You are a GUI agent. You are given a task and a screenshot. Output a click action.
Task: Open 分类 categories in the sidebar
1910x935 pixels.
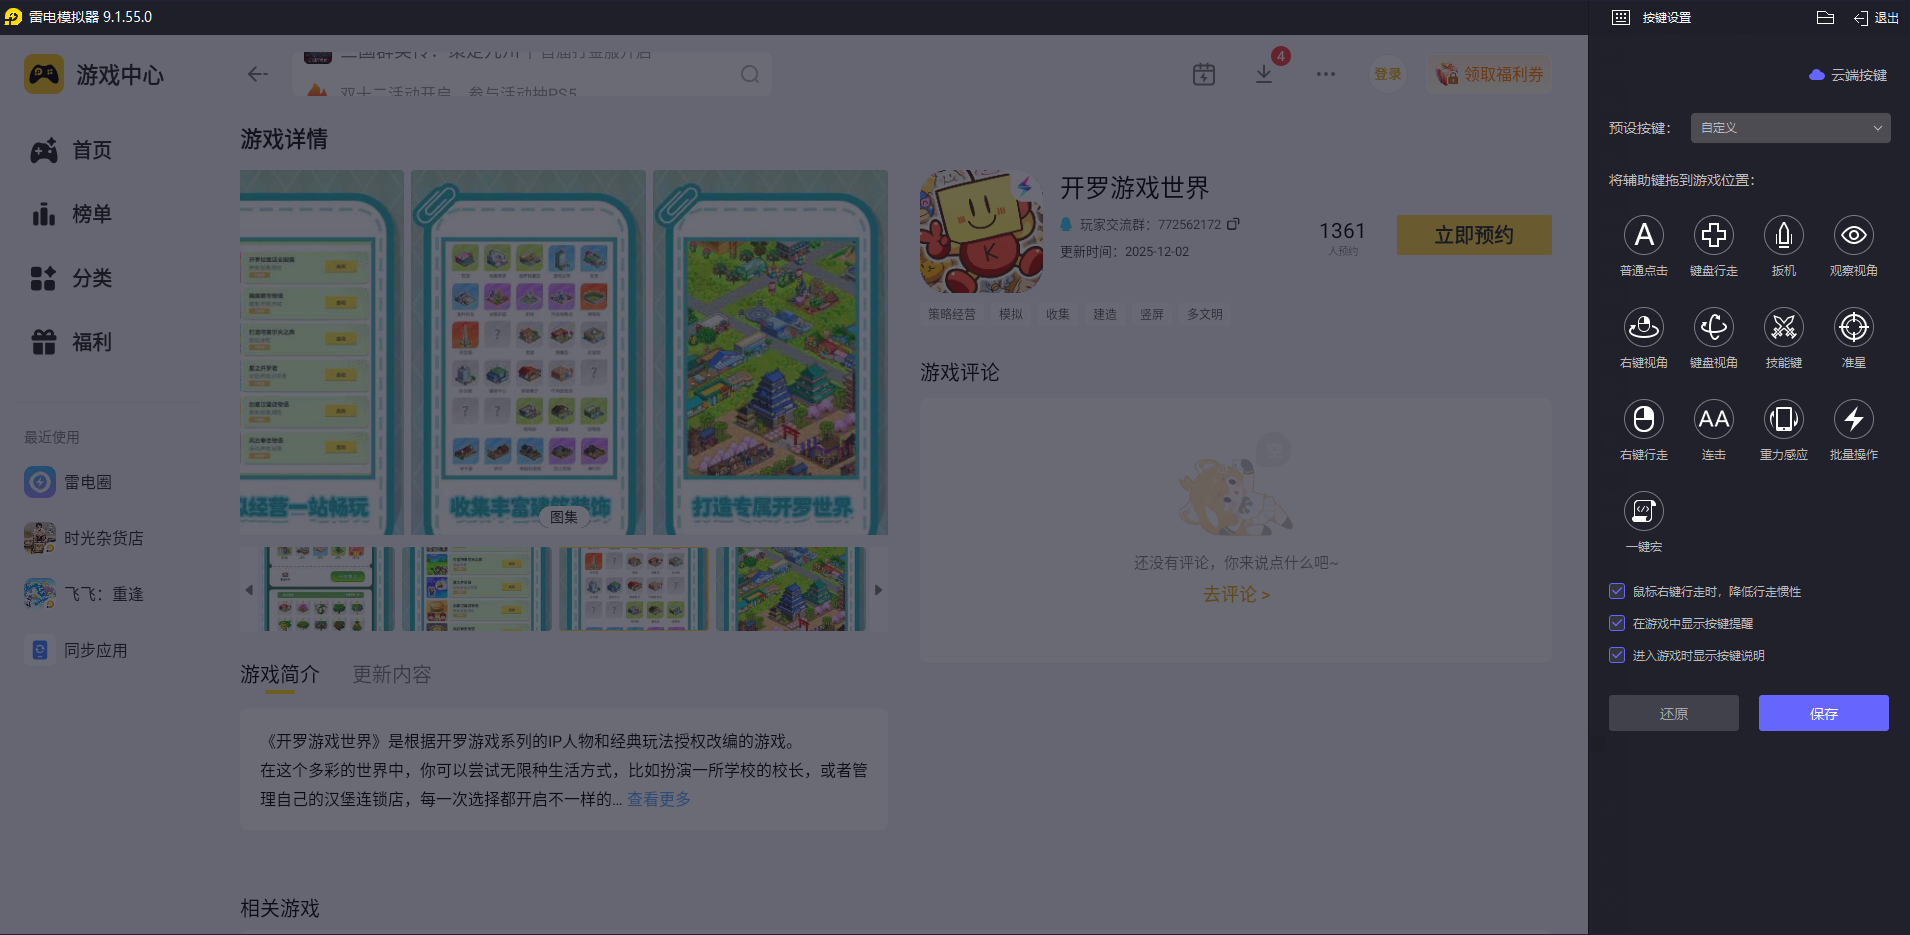[71, 278]
